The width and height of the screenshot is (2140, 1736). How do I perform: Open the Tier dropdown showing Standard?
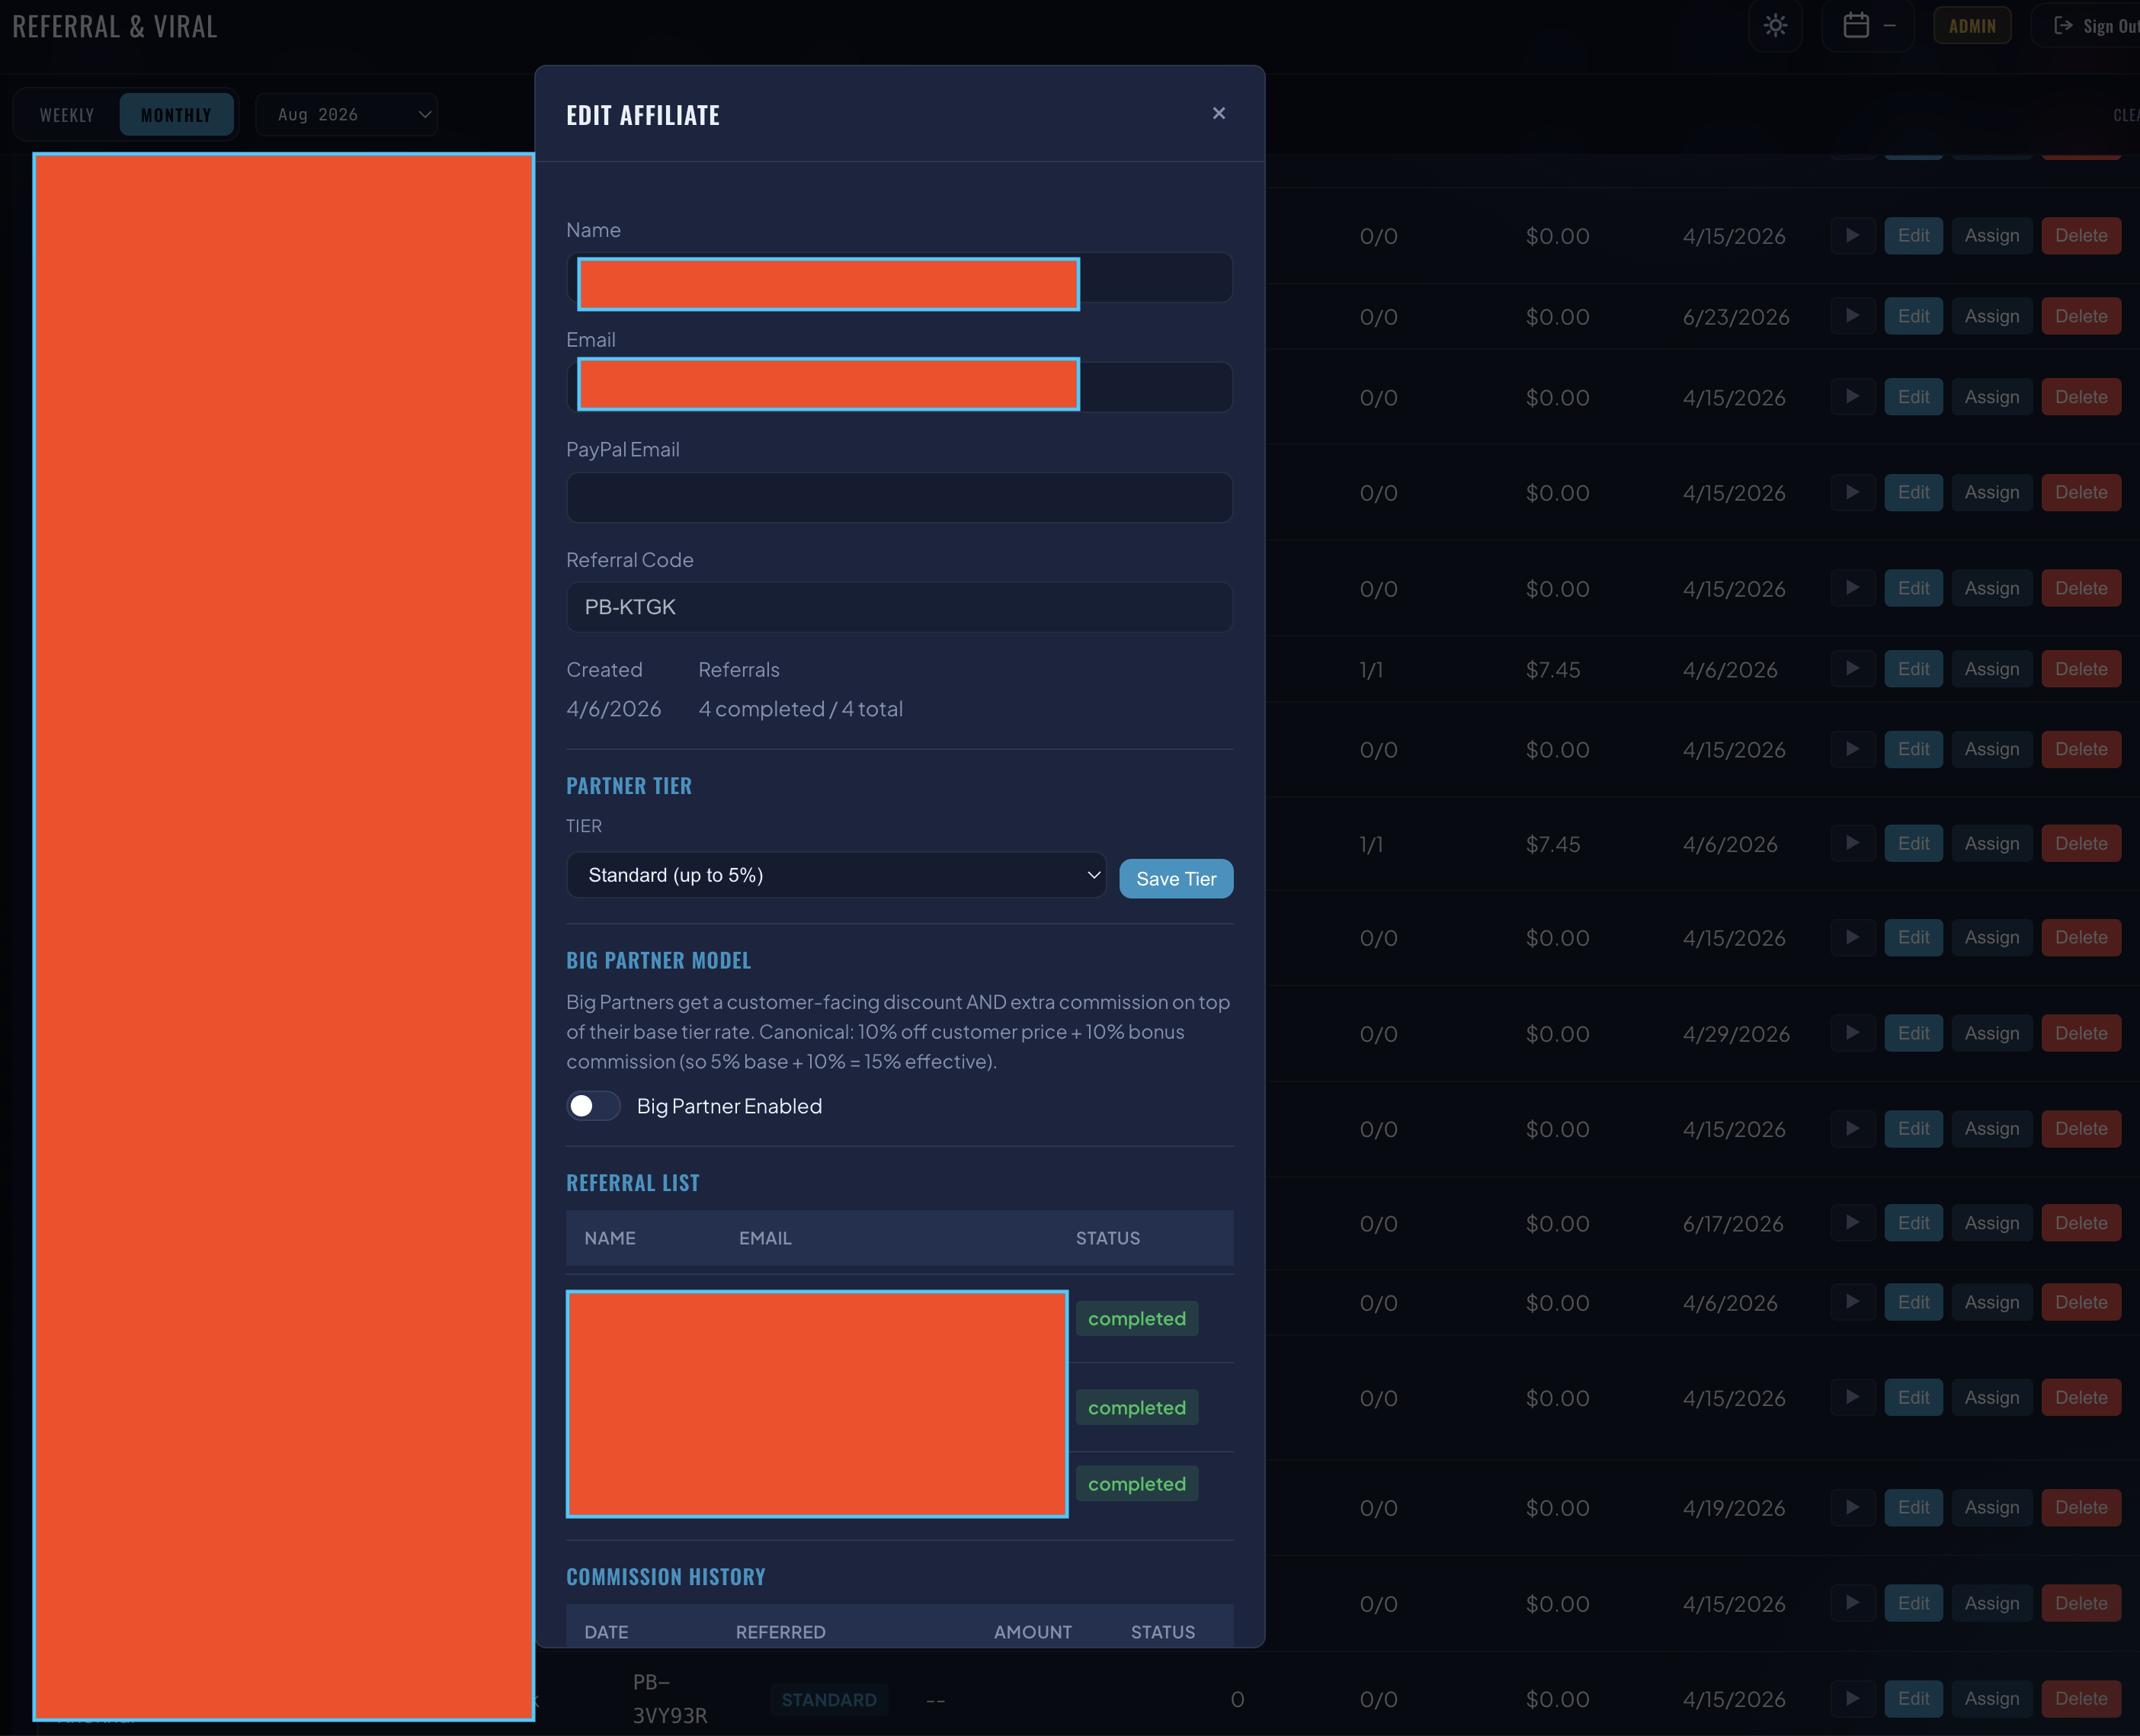[836, 875]
